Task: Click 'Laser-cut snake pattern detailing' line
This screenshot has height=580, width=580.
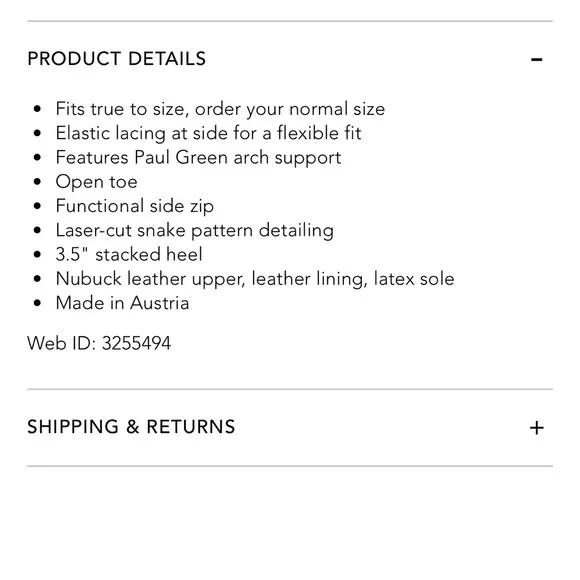Action: point(195,230)
